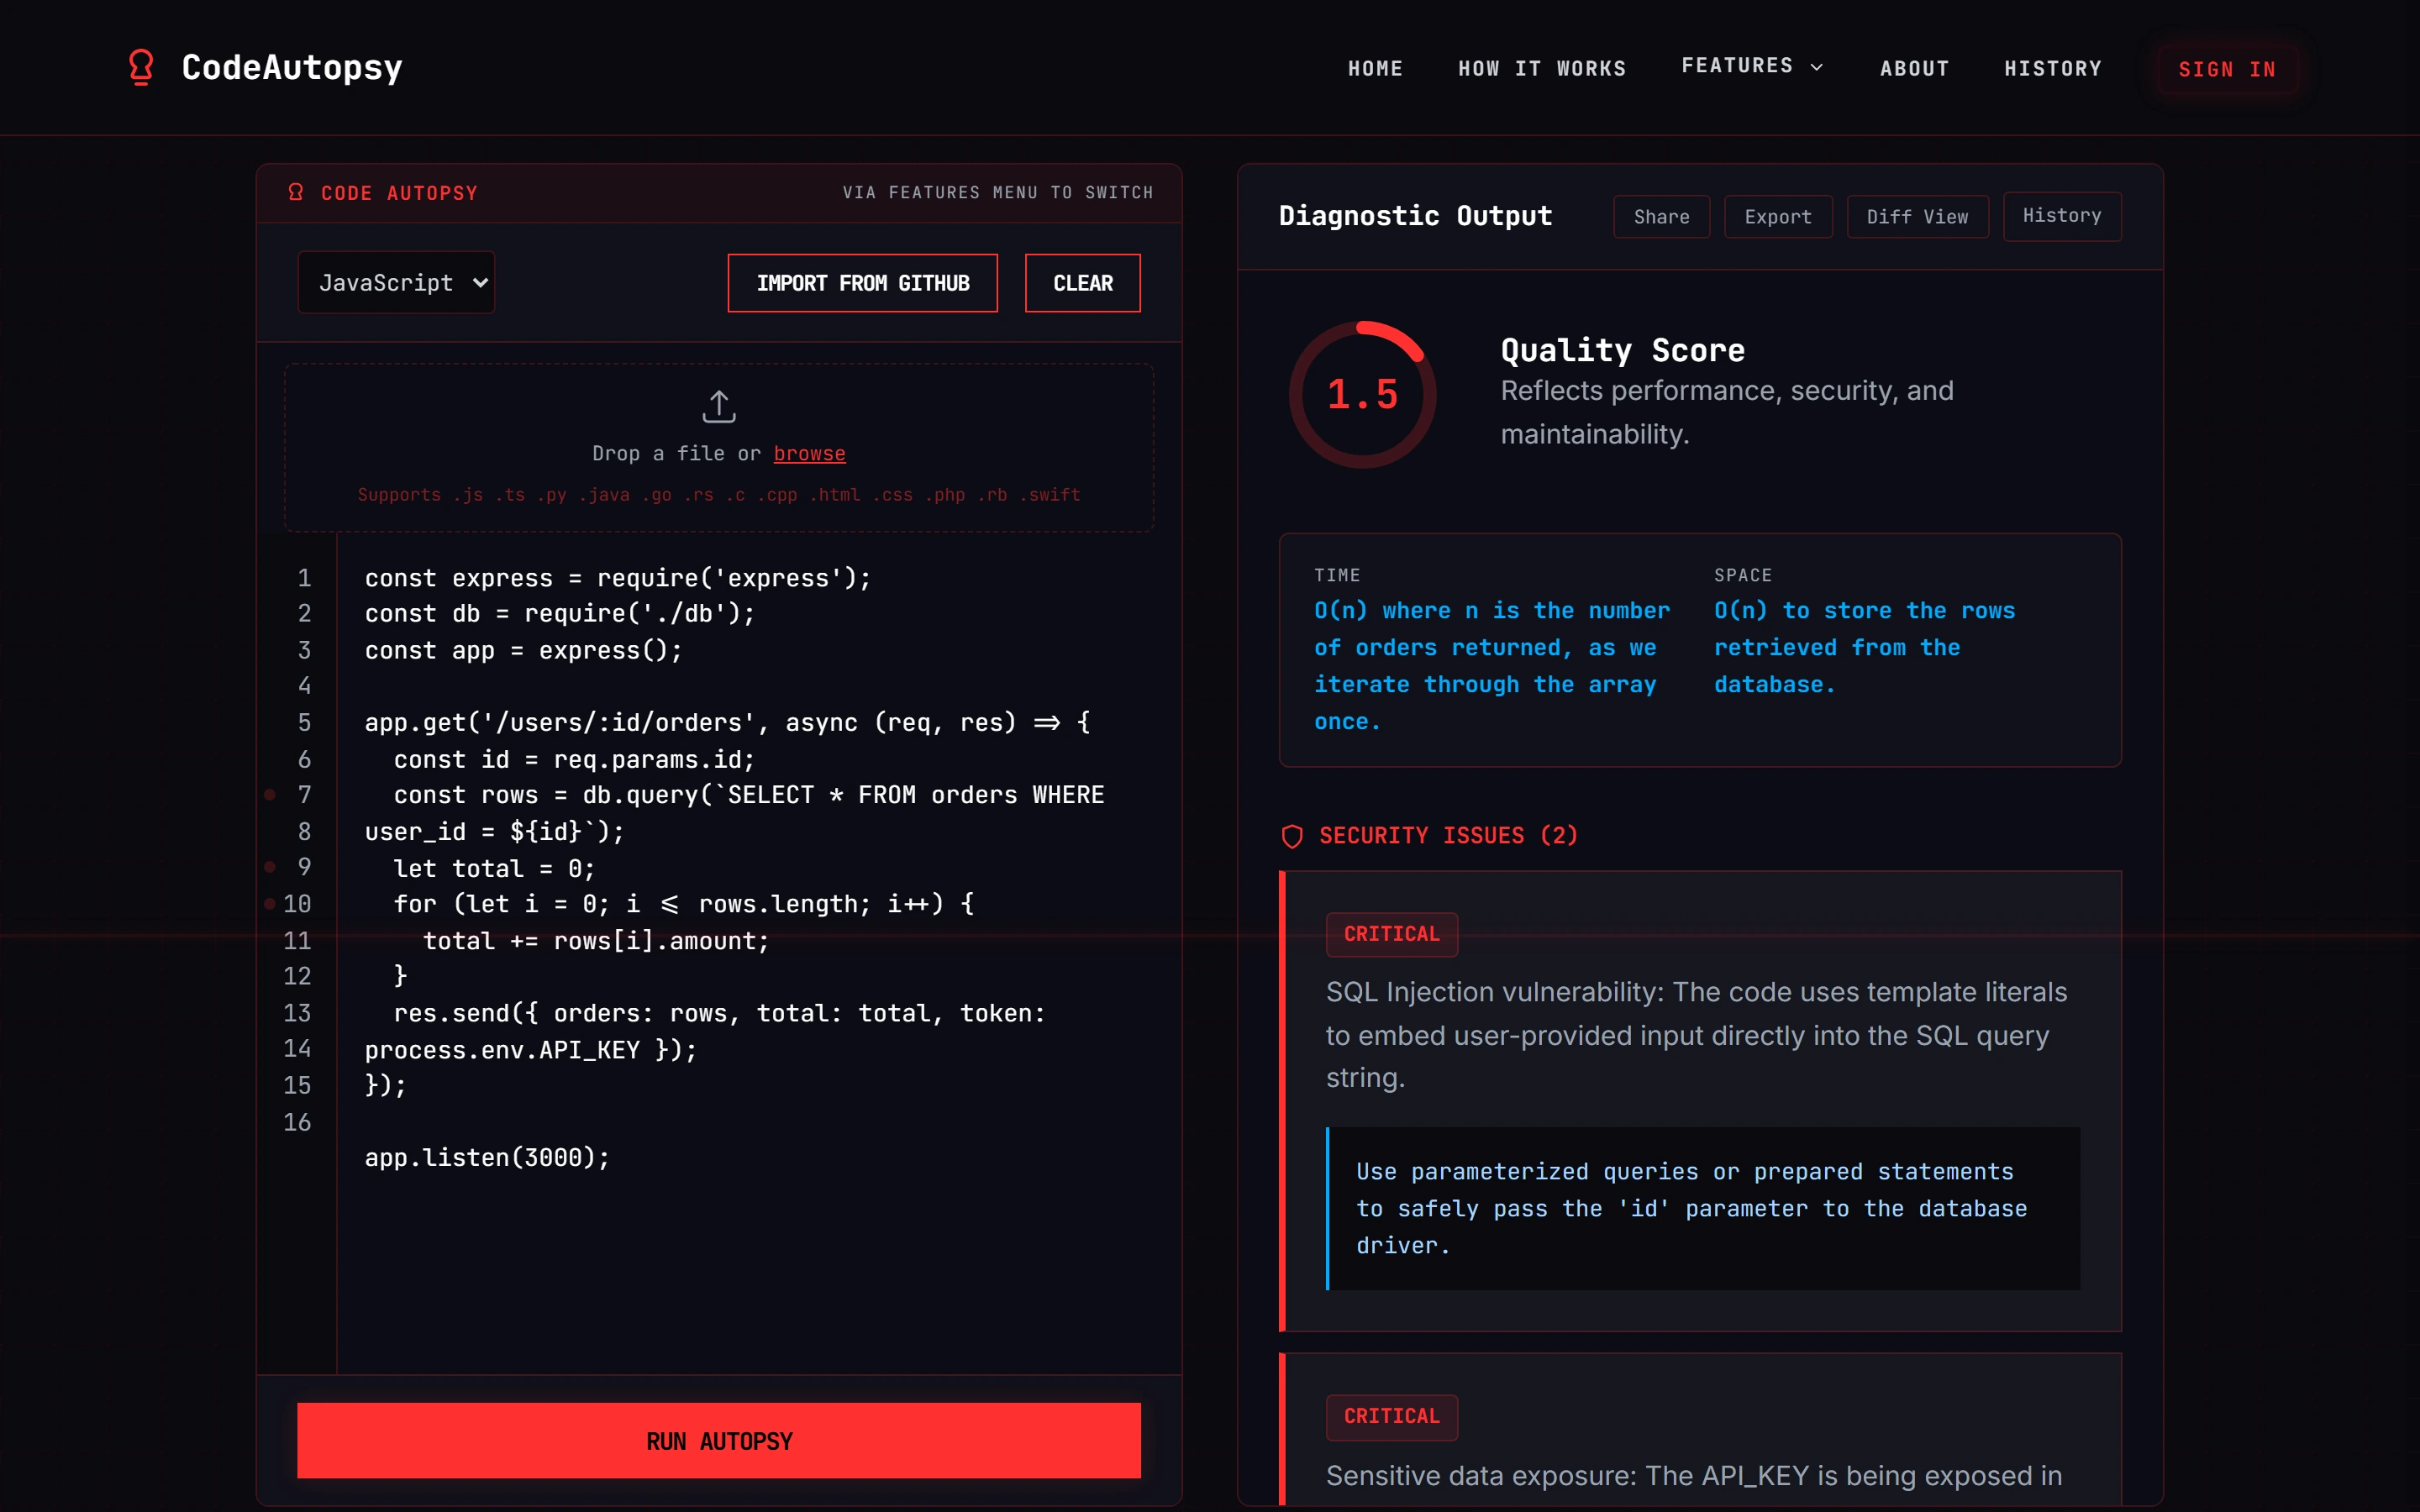The image size is (2420, 1512).
Task: Click the line 'app.listen(3000);' in editor
Action: [487, 1158]
